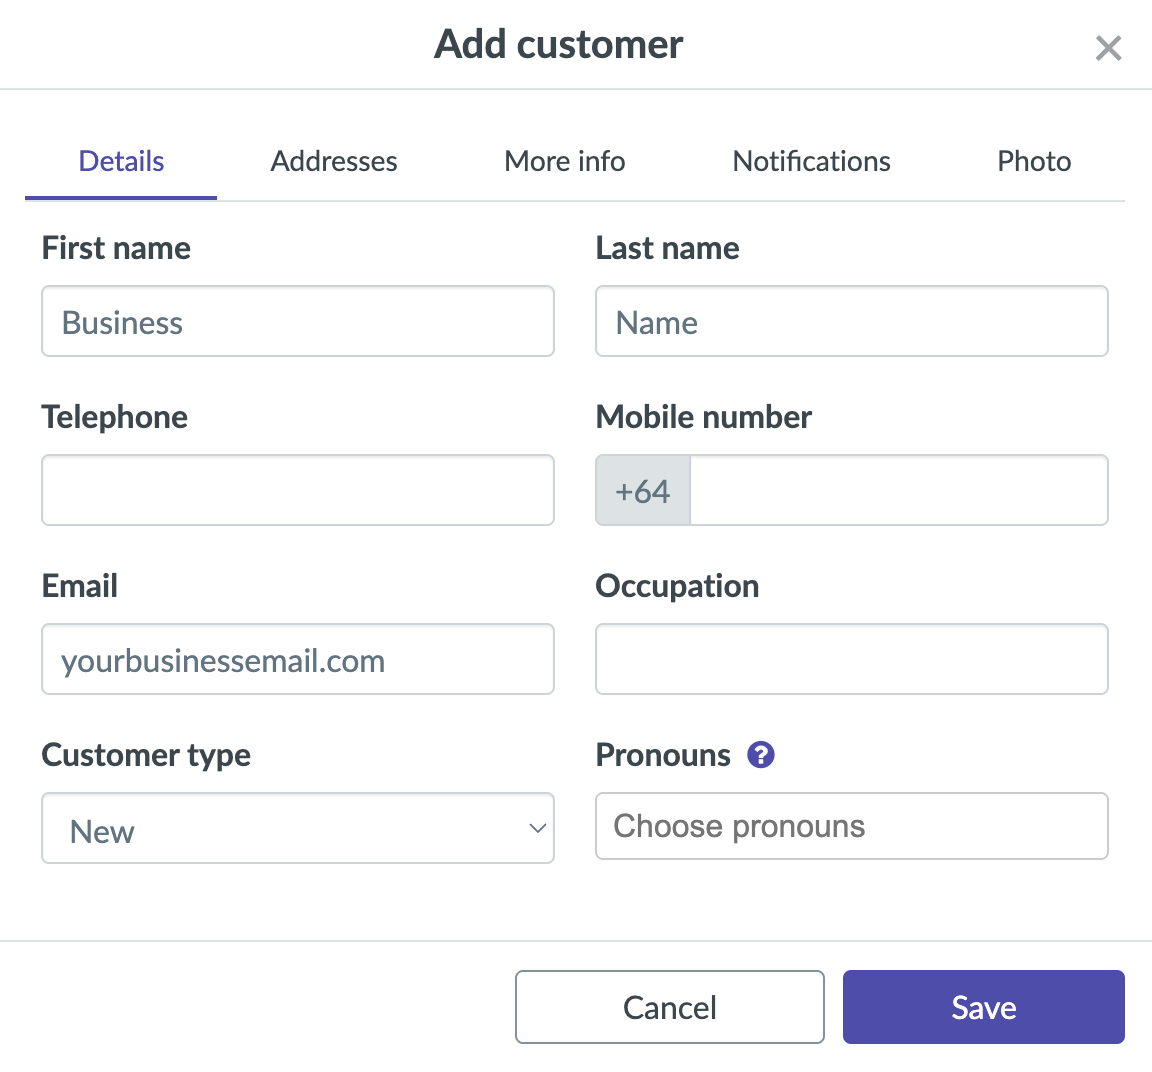Click the Pronouns help question mark icon
Screen dimensions: 1152x1072
(761, 755)
